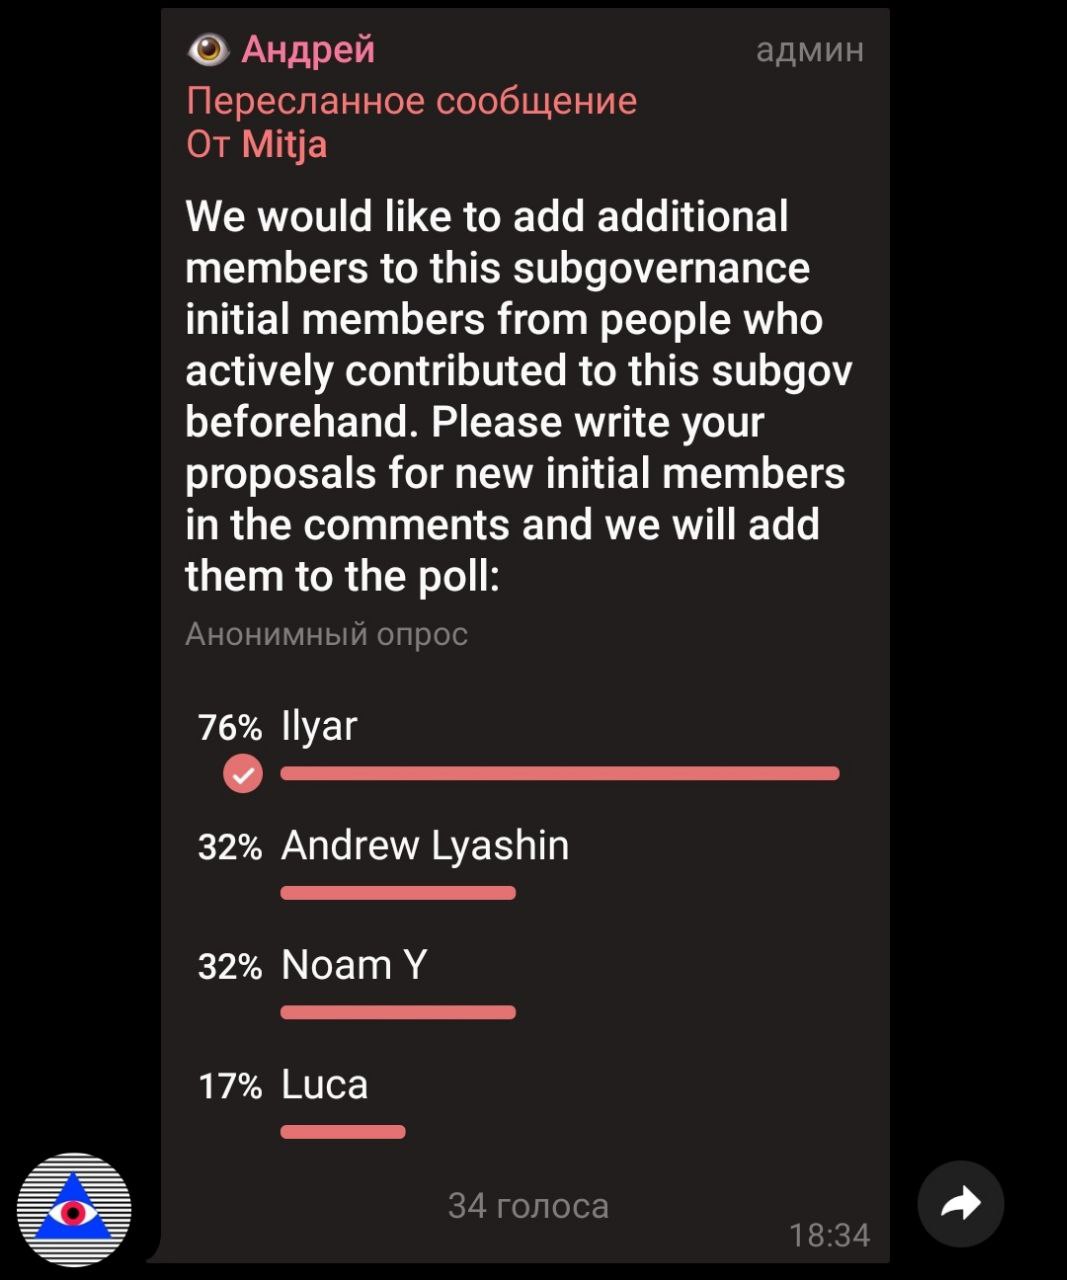Image resolution: width=1067 pixels, height=1280 pixels.
Task: Select the Andrew Lyashin poll option
Action: 425,846
